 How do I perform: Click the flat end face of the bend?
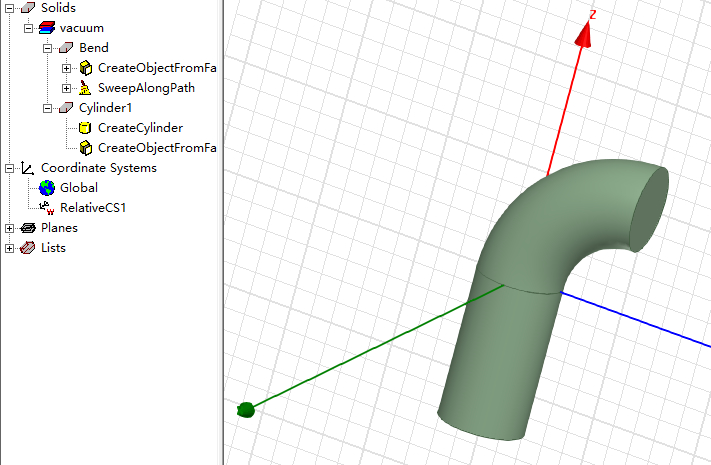coord(649,210)
